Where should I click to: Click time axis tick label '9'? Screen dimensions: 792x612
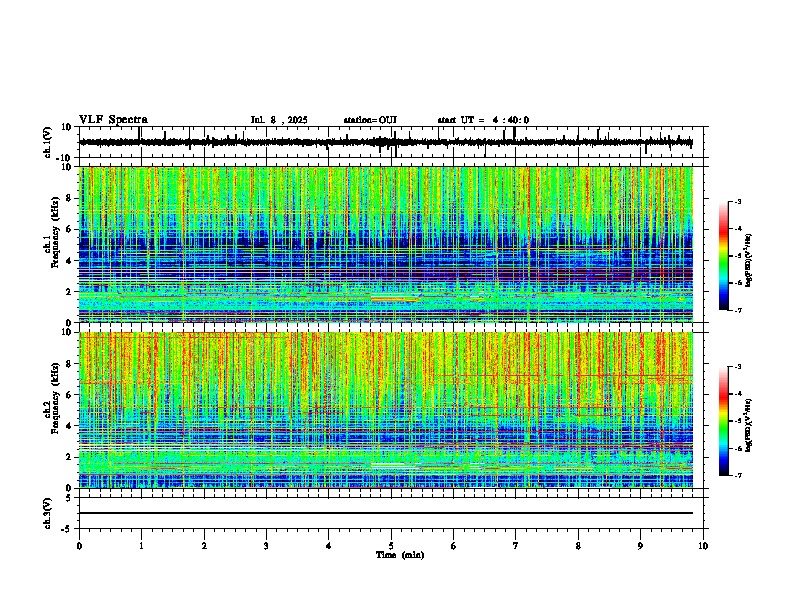click(640, 546)
